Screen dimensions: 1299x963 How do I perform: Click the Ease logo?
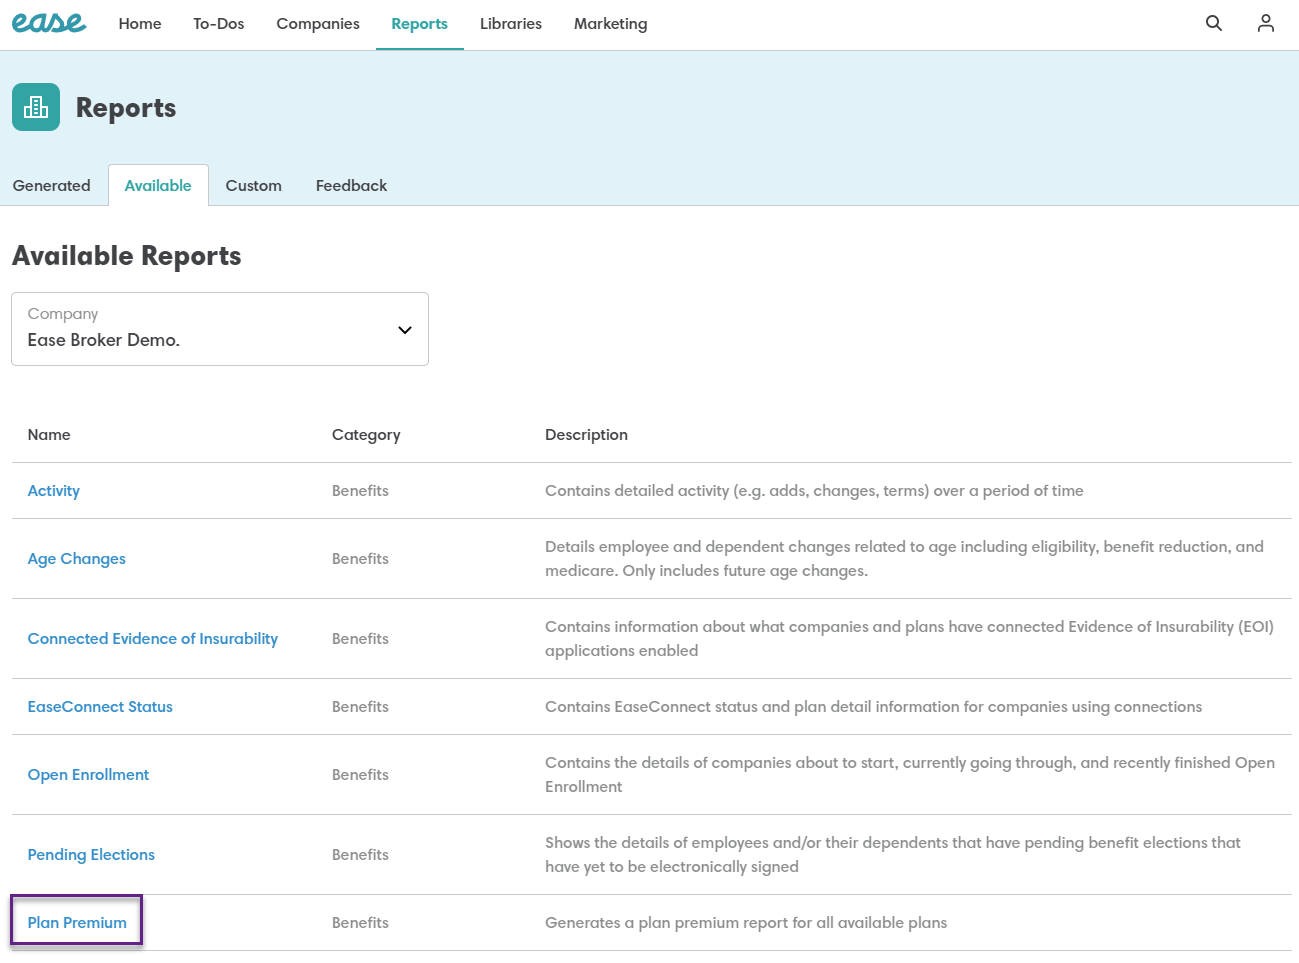(49, 23)
